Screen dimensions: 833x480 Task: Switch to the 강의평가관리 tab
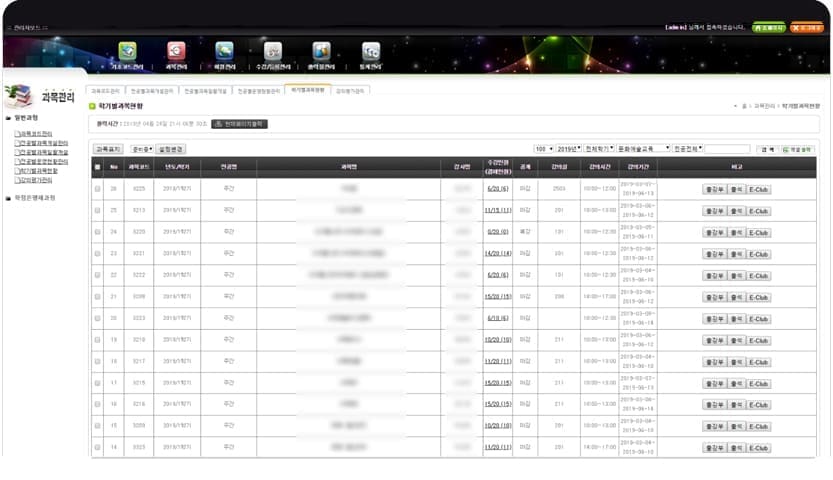tap(350, 91)
